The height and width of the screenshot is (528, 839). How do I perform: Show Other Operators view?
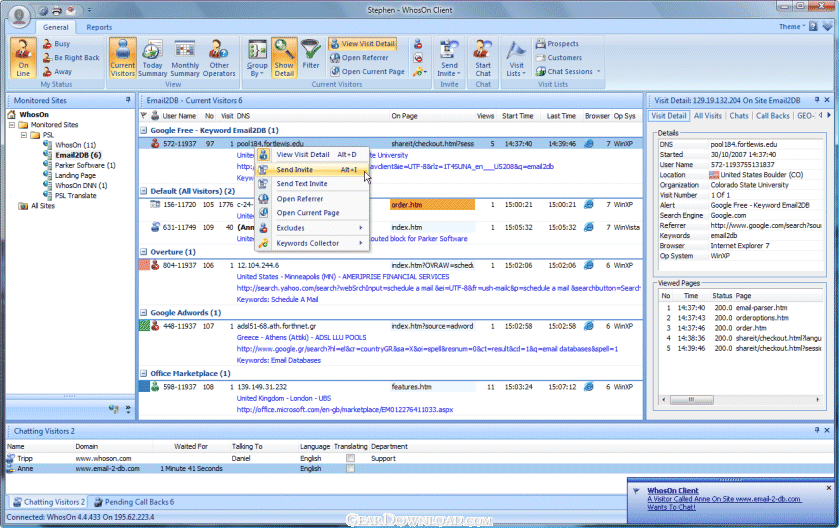coord(219,58)
